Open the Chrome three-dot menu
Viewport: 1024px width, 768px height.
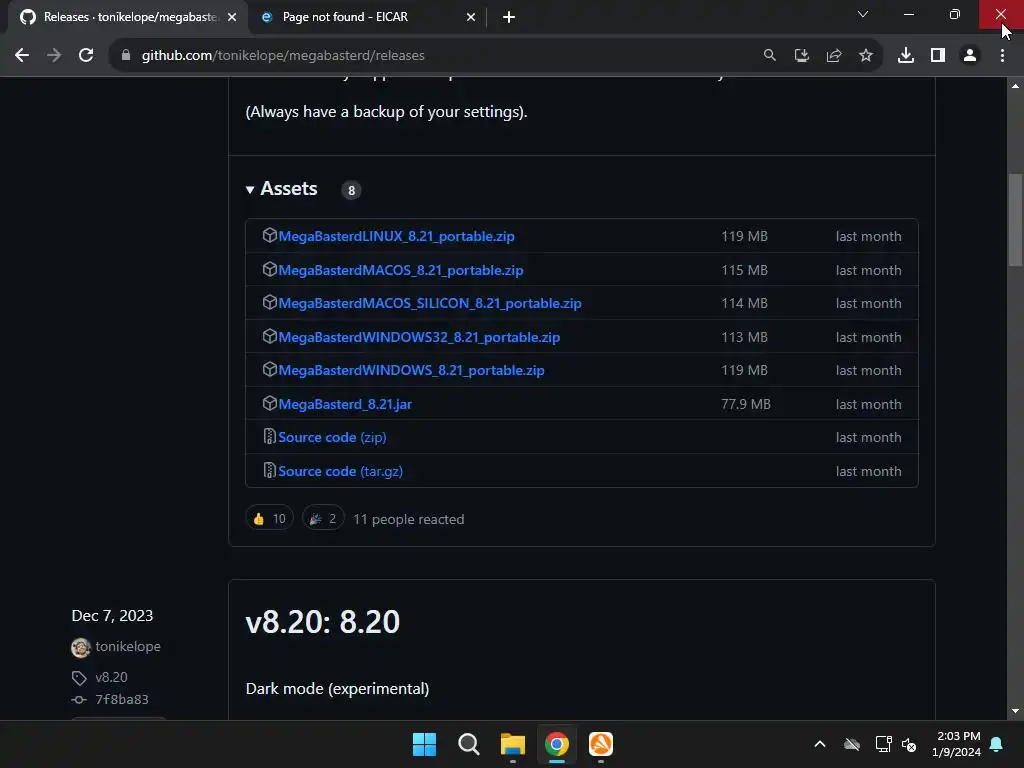(1002, 56)
